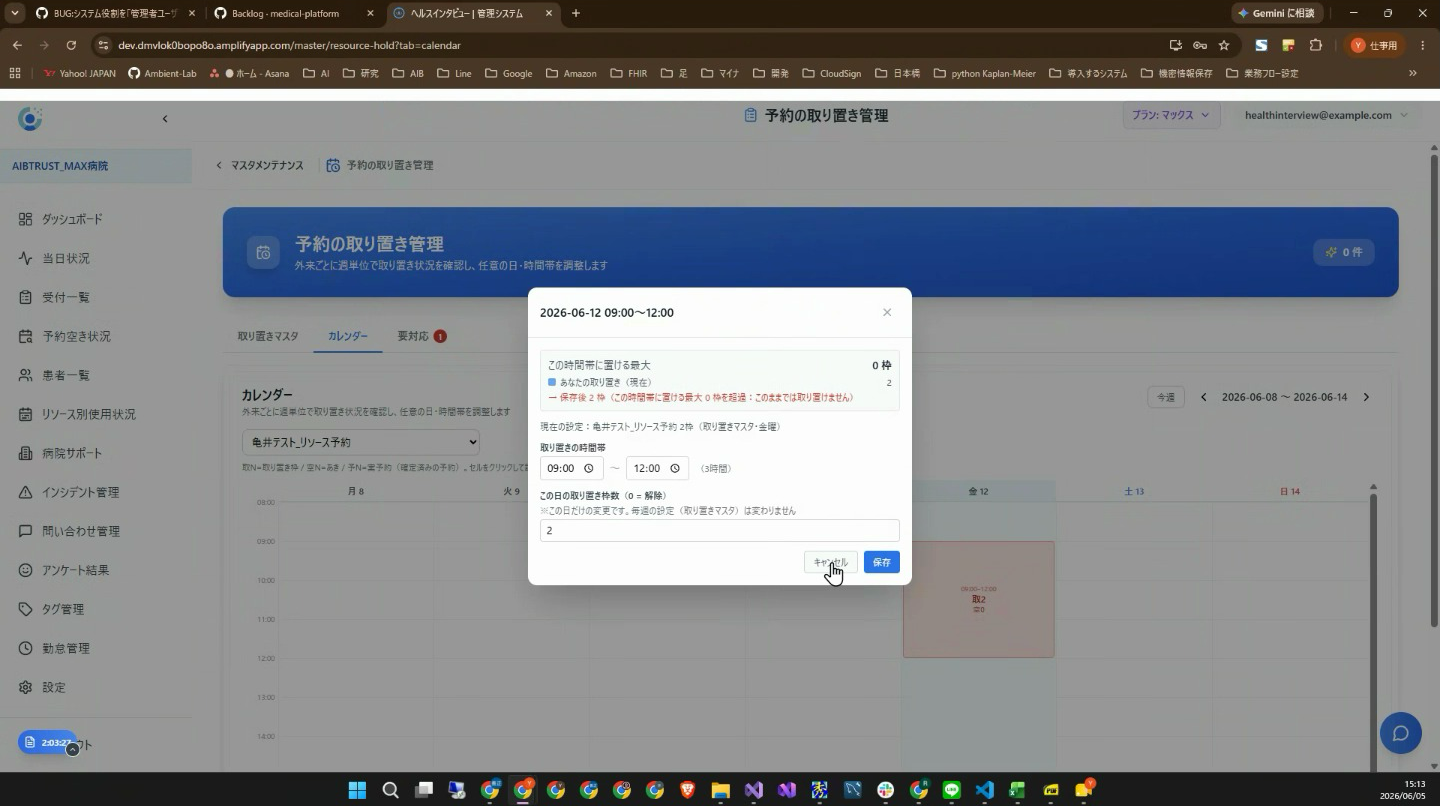Go to the next week arrow

[x=1366, y=397]
